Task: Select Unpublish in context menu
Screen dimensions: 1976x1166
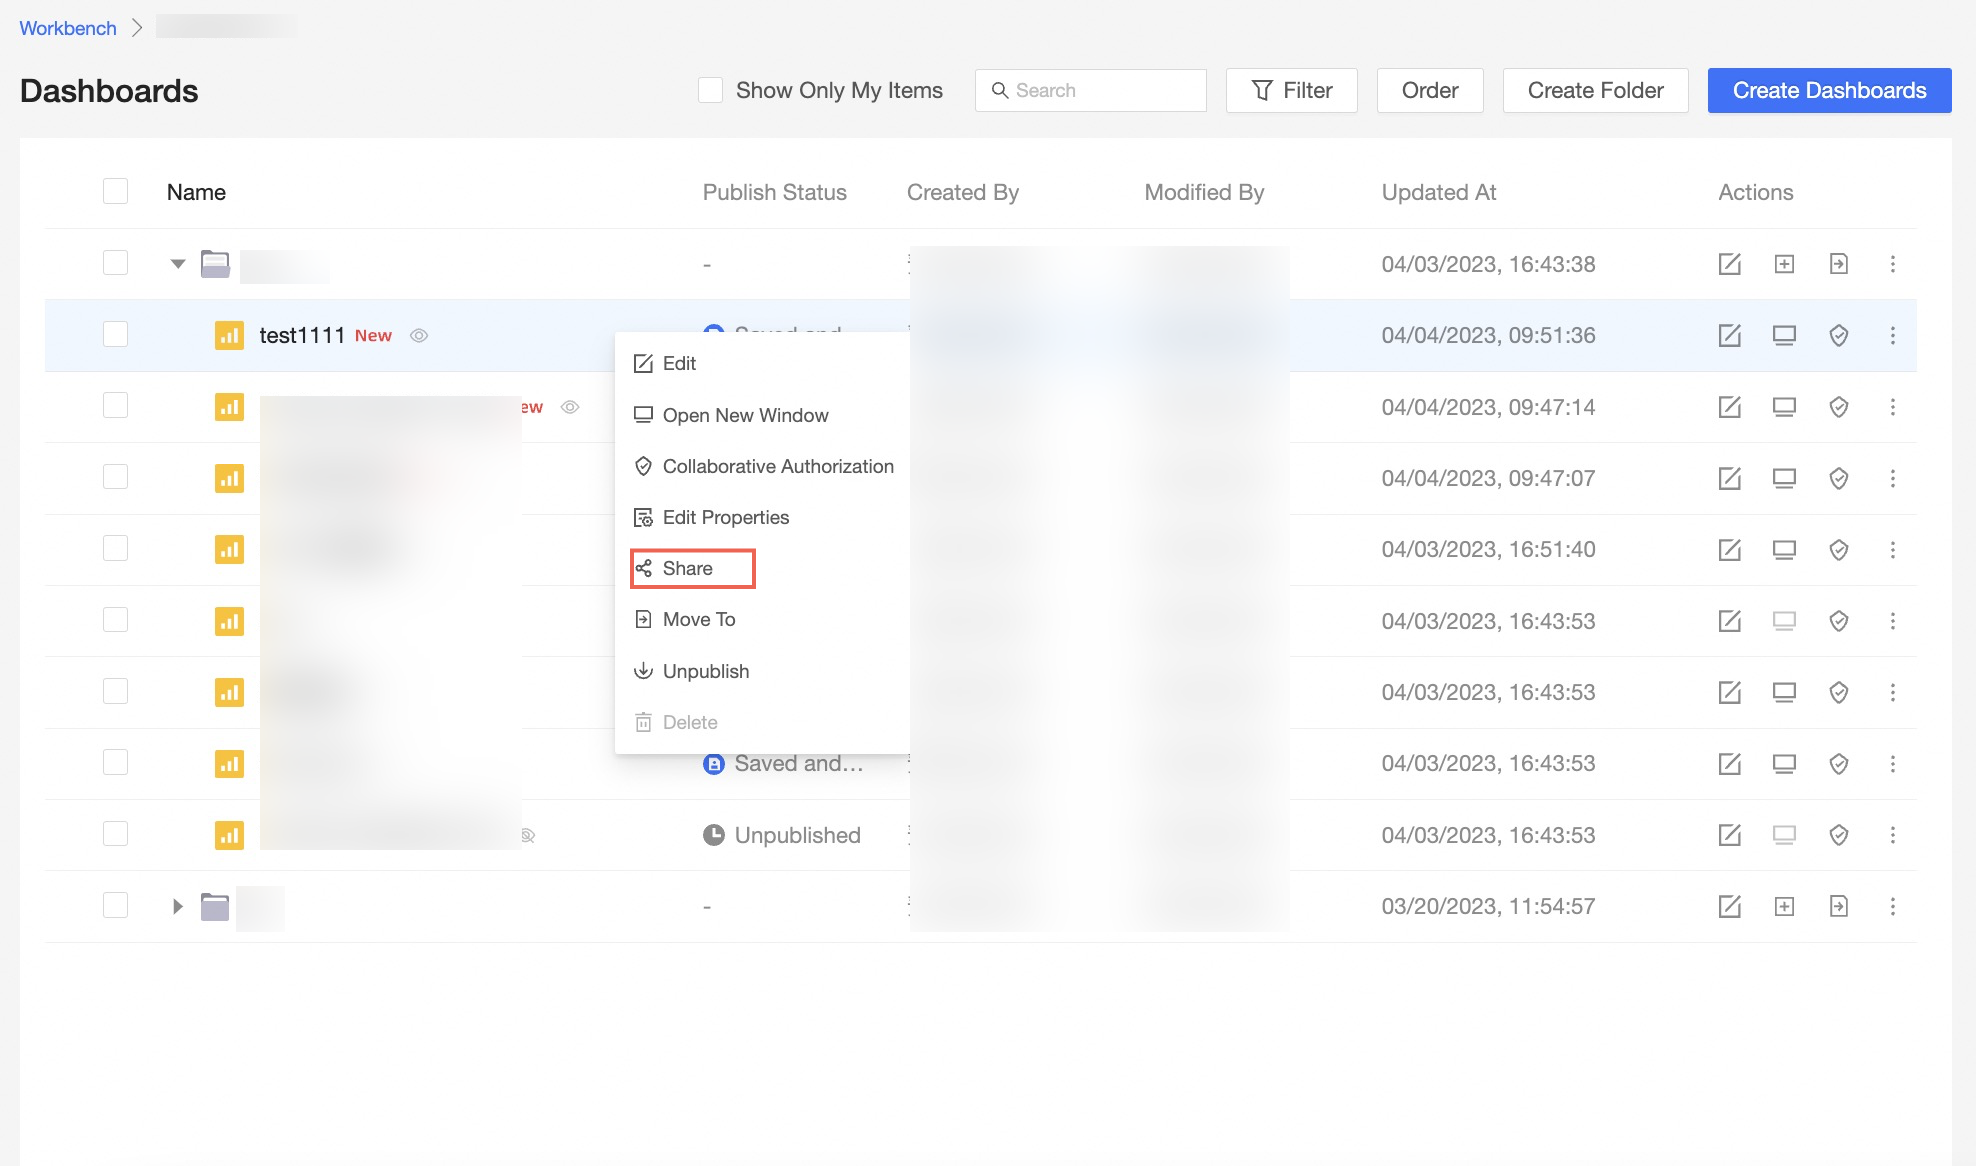Action: tap(705, 671)
